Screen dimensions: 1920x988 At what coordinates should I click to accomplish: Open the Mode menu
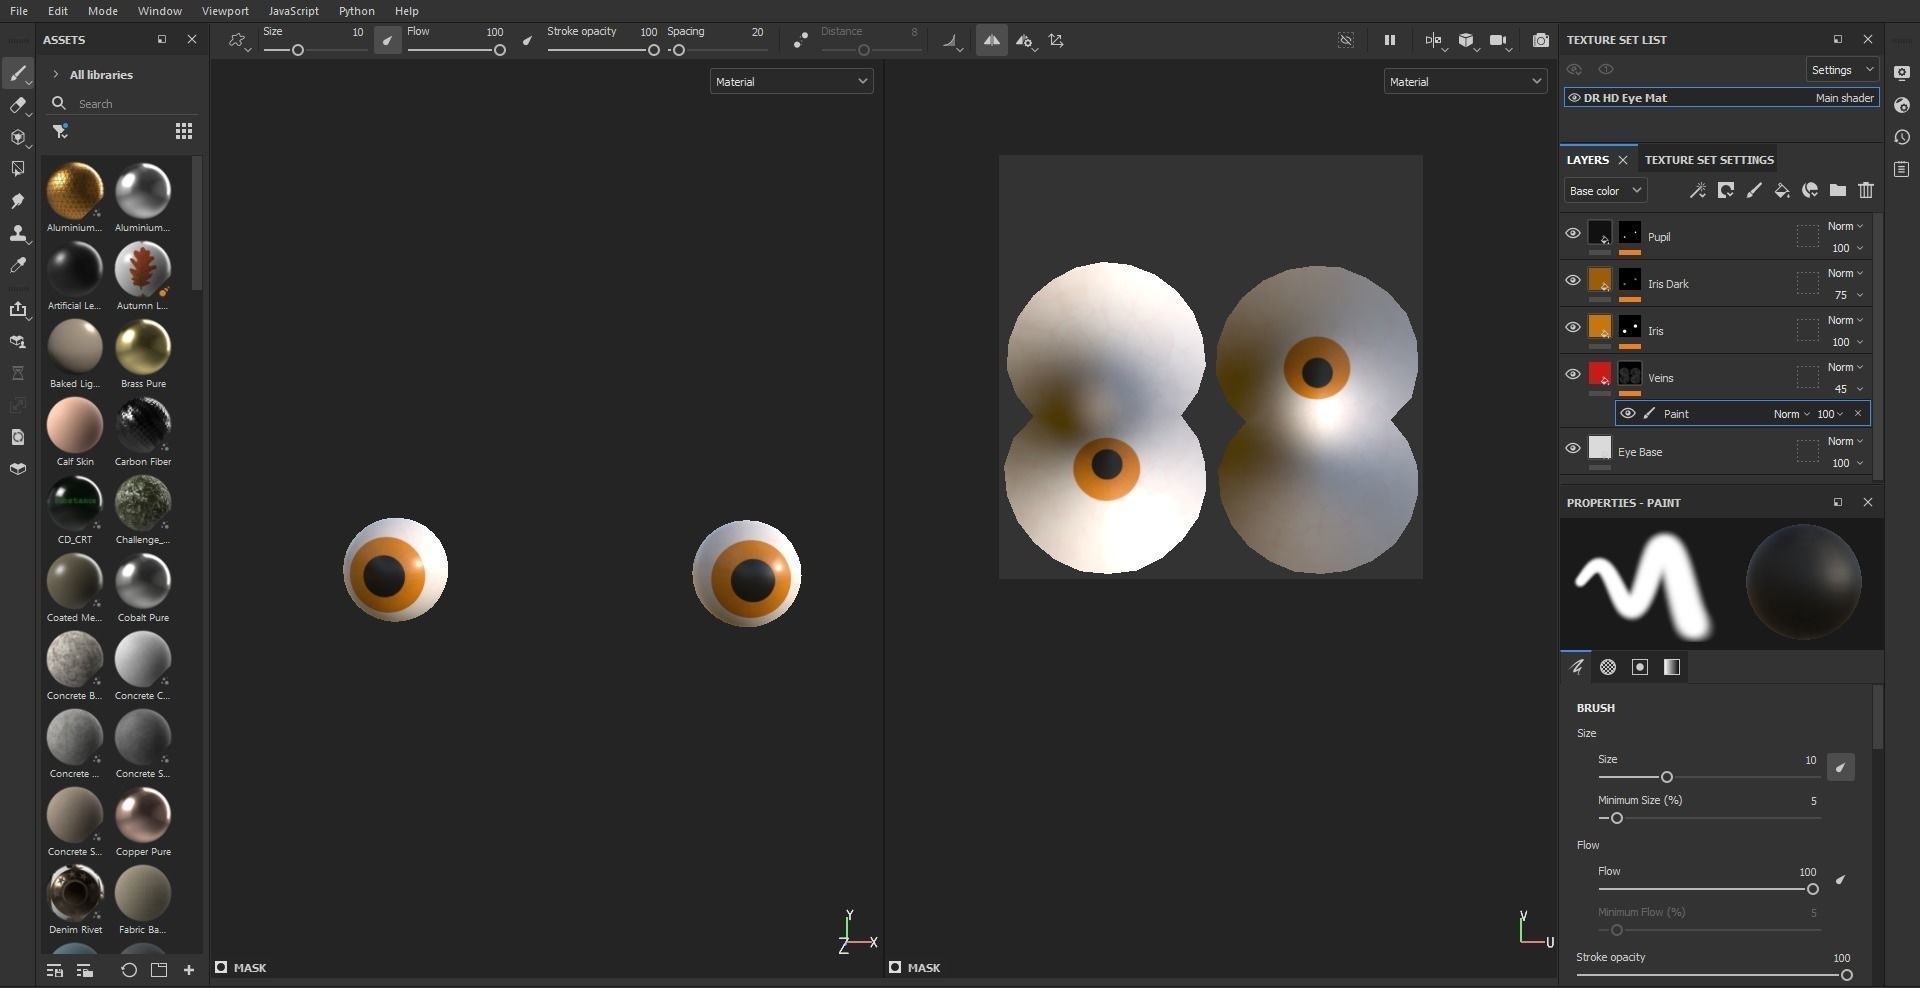click(102, 11)
